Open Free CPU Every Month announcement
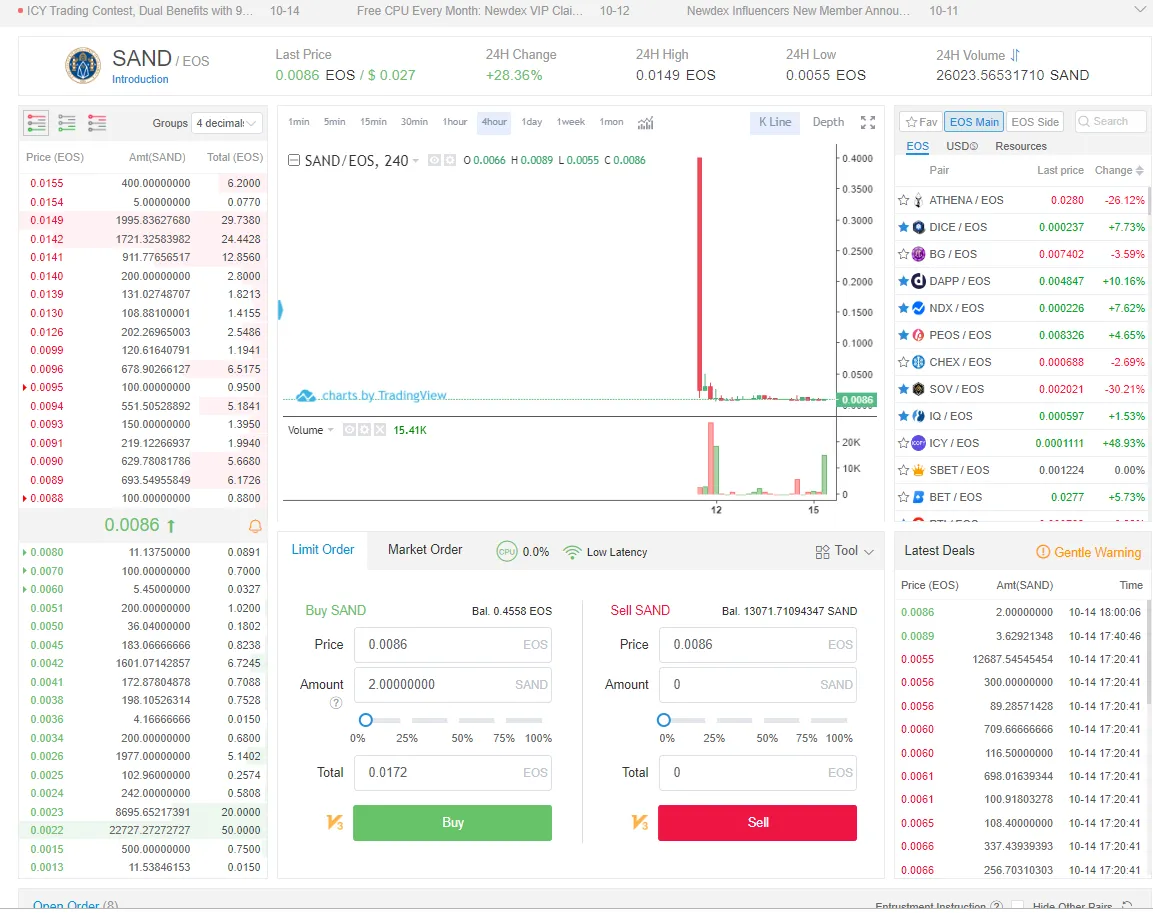 point(470,11)
